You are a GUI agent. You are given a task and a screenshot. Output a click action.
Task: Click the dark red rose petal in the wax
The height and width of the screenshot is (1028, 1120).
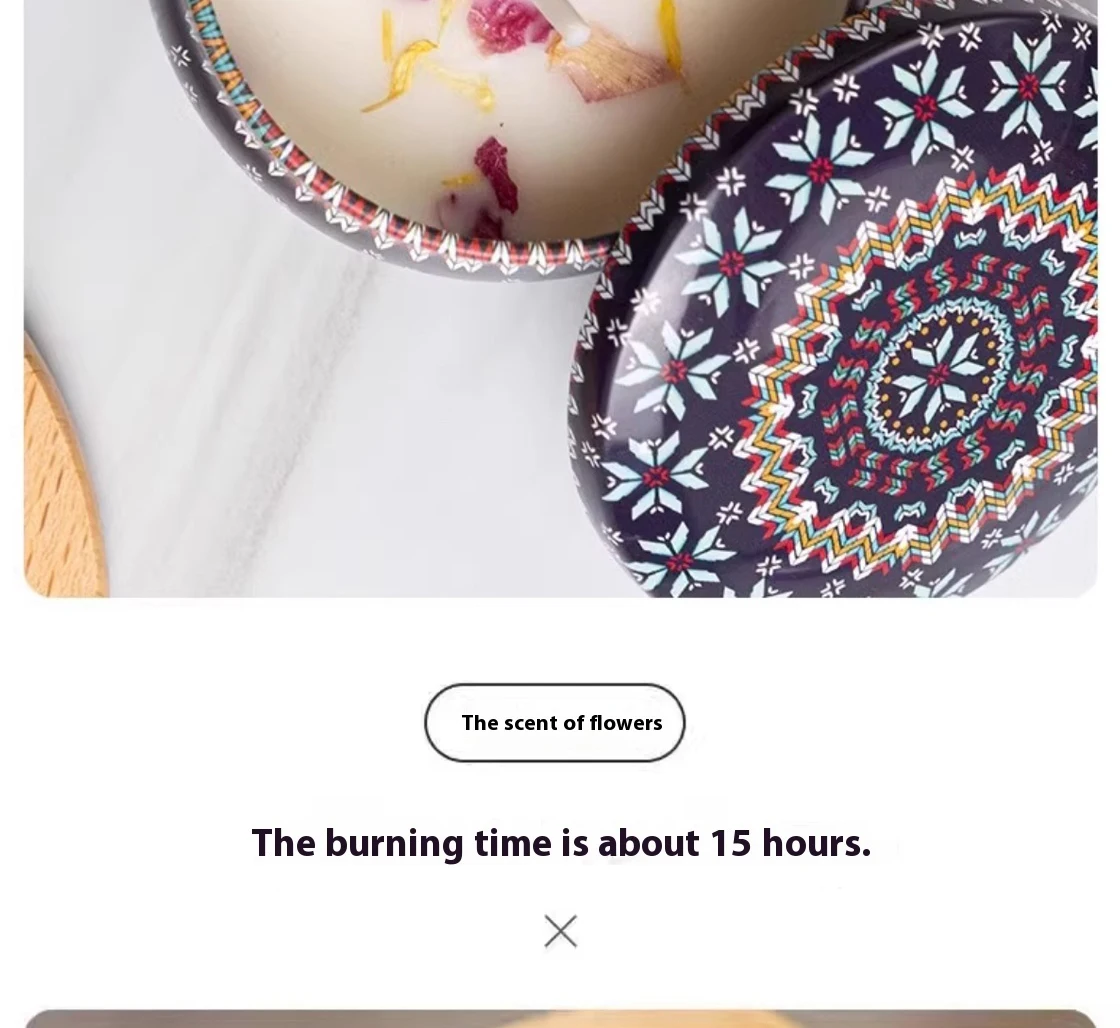click(x=498, y=175)
